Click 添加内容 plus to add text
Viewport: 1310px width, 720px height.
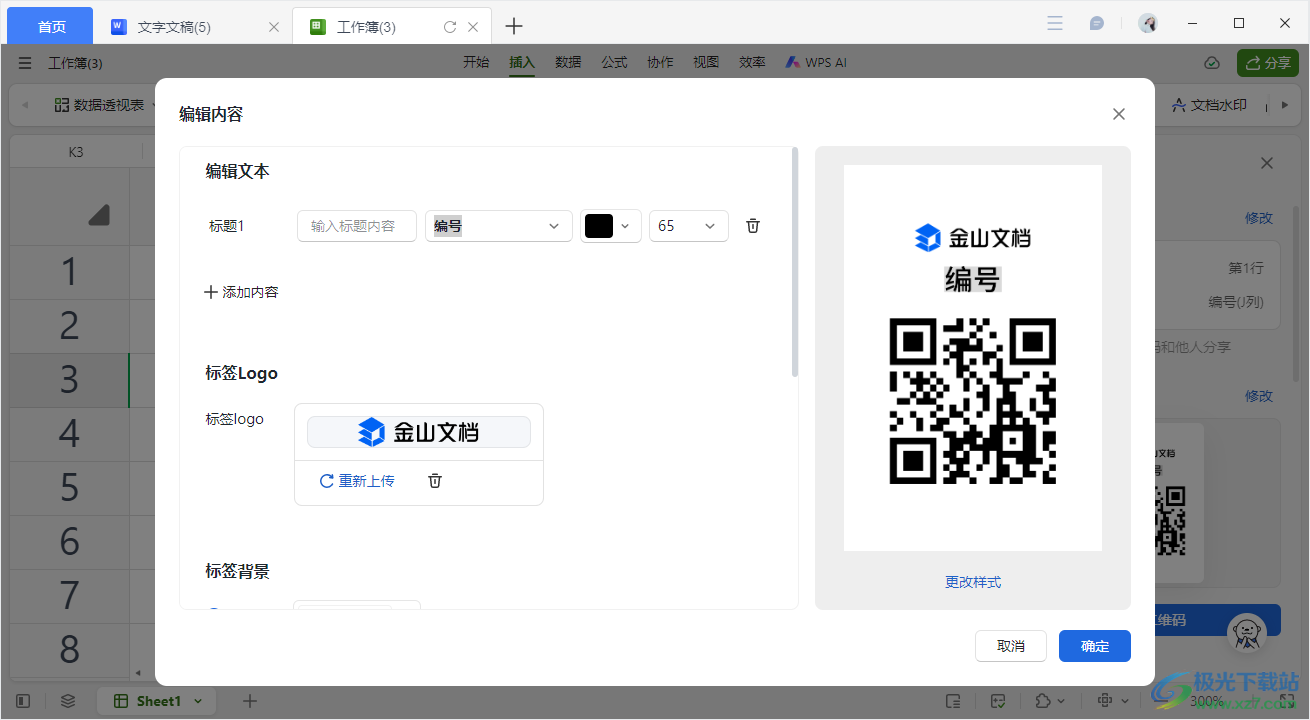point(241,292)
